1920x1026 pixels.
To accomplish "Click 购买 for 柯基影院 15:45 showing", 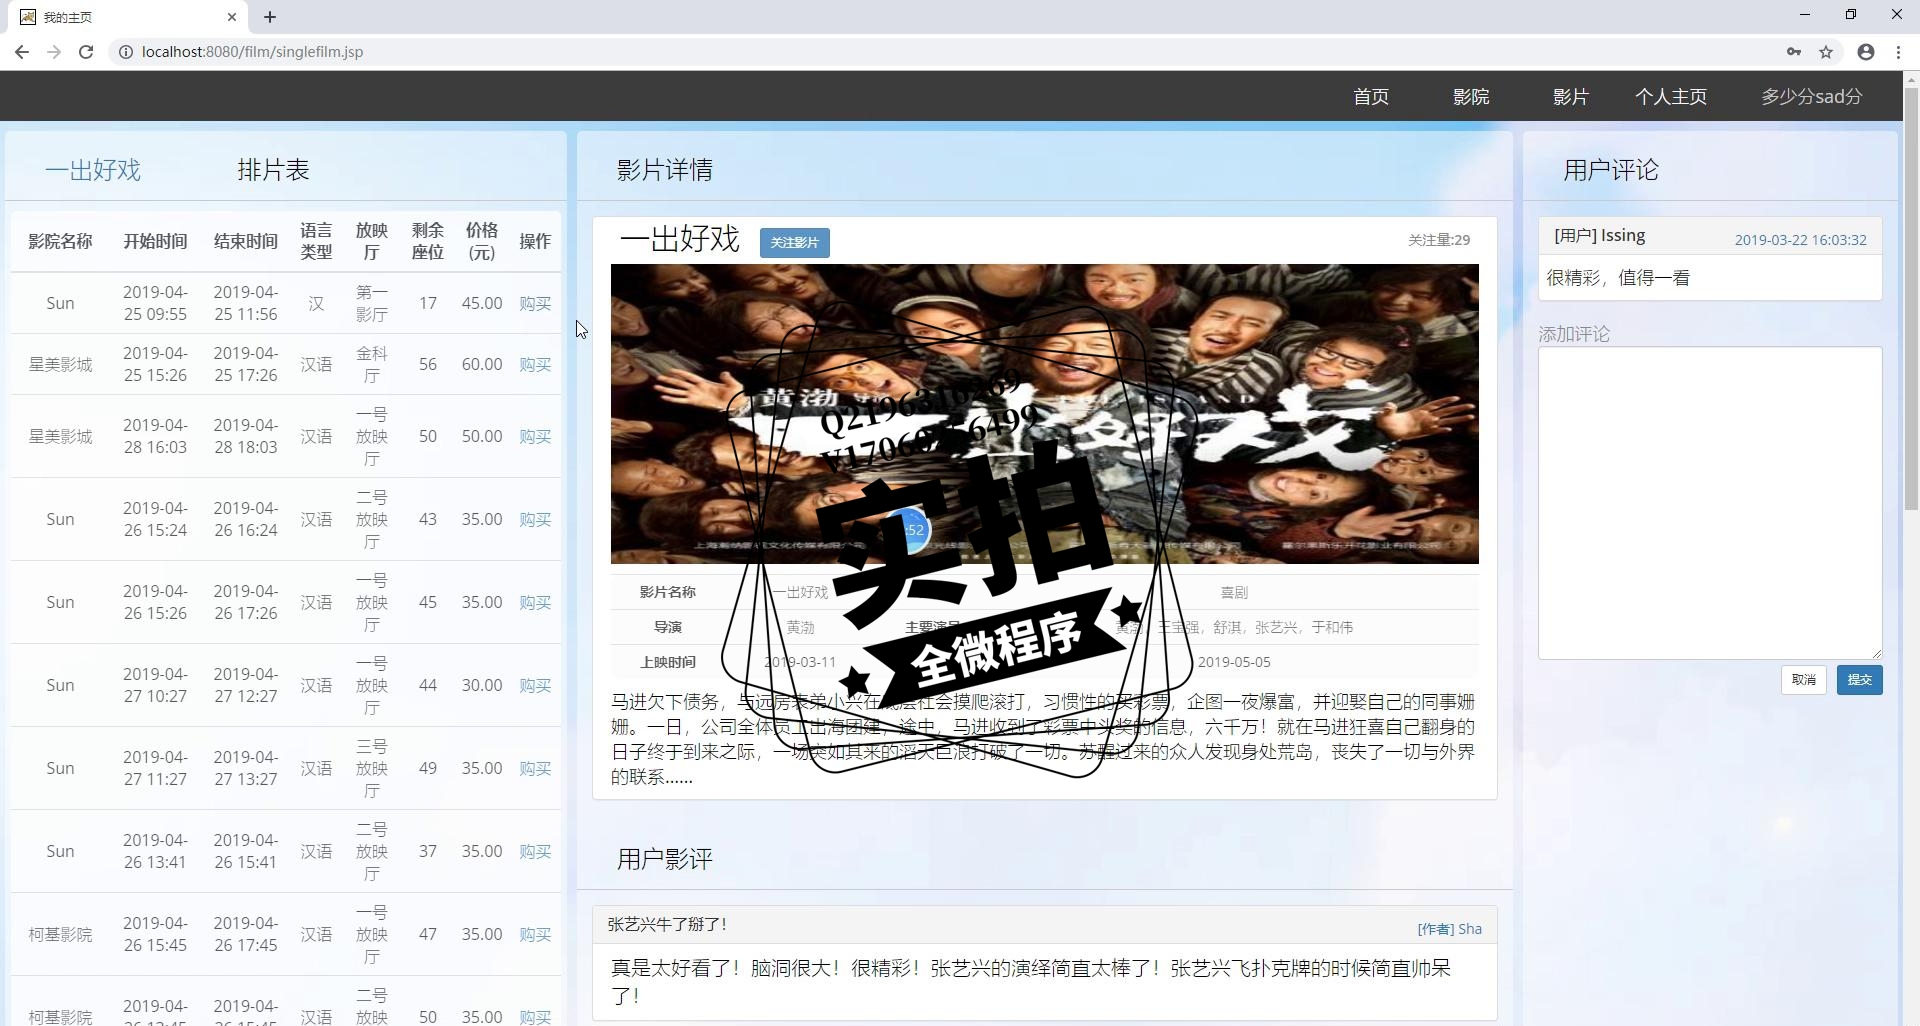I will 535,934.
